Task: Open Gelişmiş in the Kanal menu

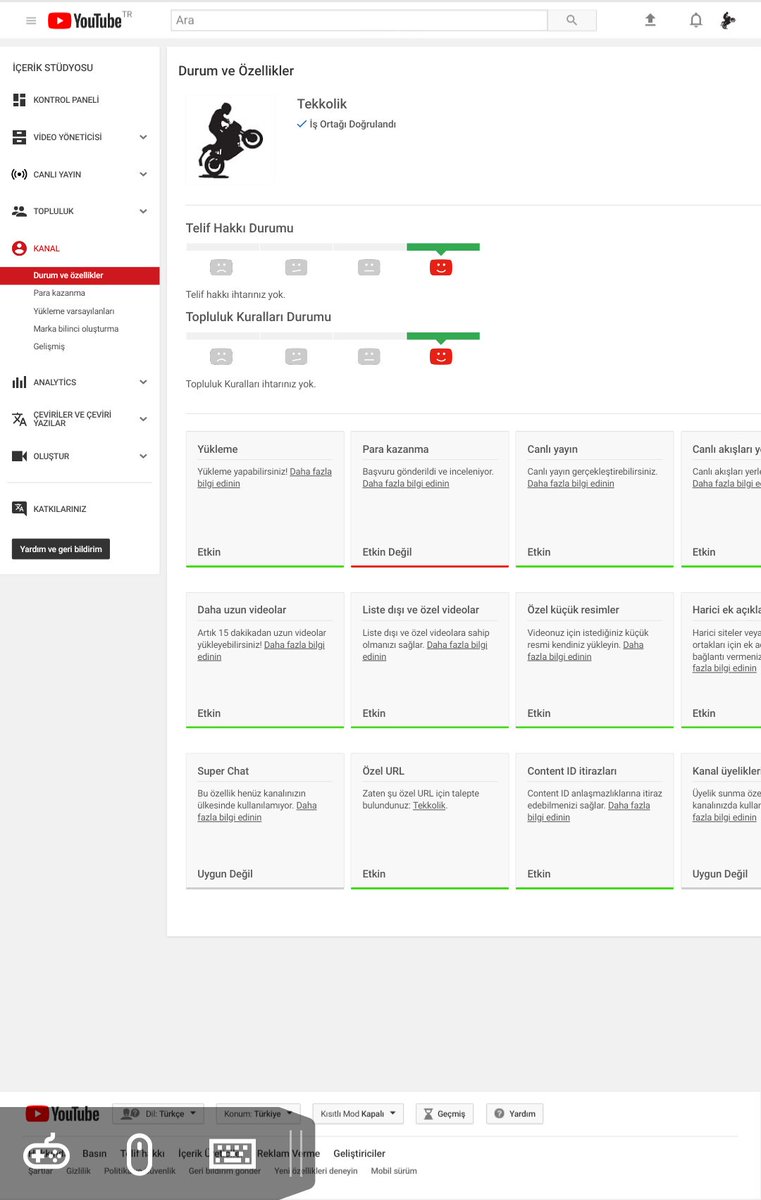Action: point(49,347)
